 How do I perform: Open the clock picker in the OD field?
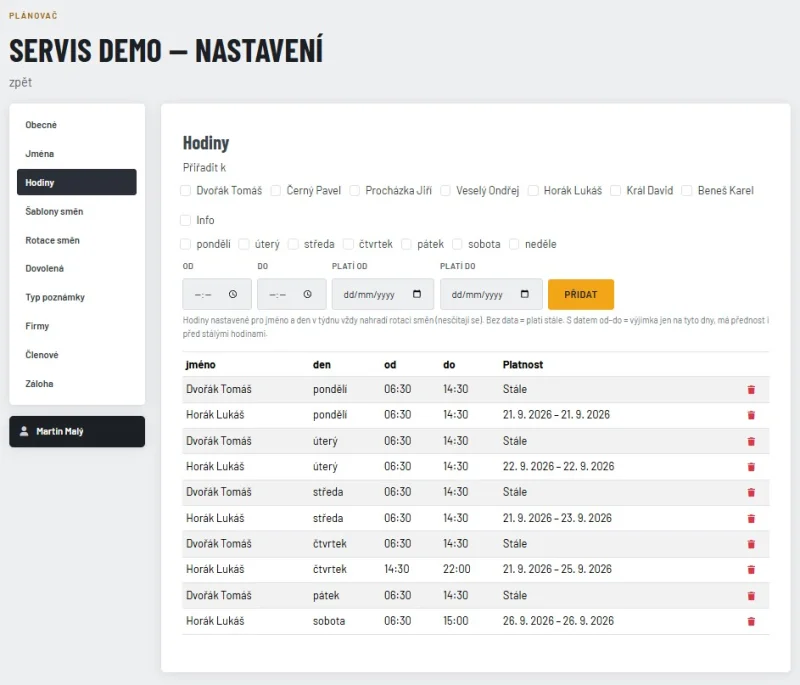tap(233, 294)
